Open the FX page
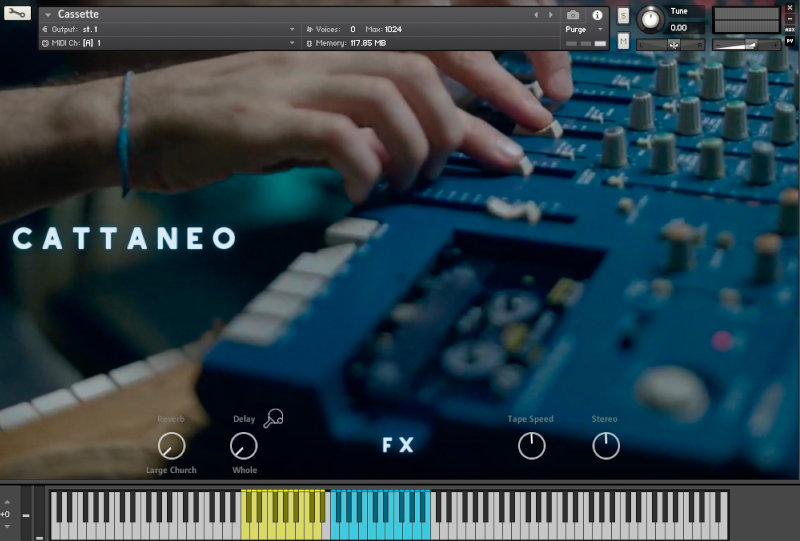Image resolution: width=800 pixels, height=541 pixels. [x=398, y=445]
